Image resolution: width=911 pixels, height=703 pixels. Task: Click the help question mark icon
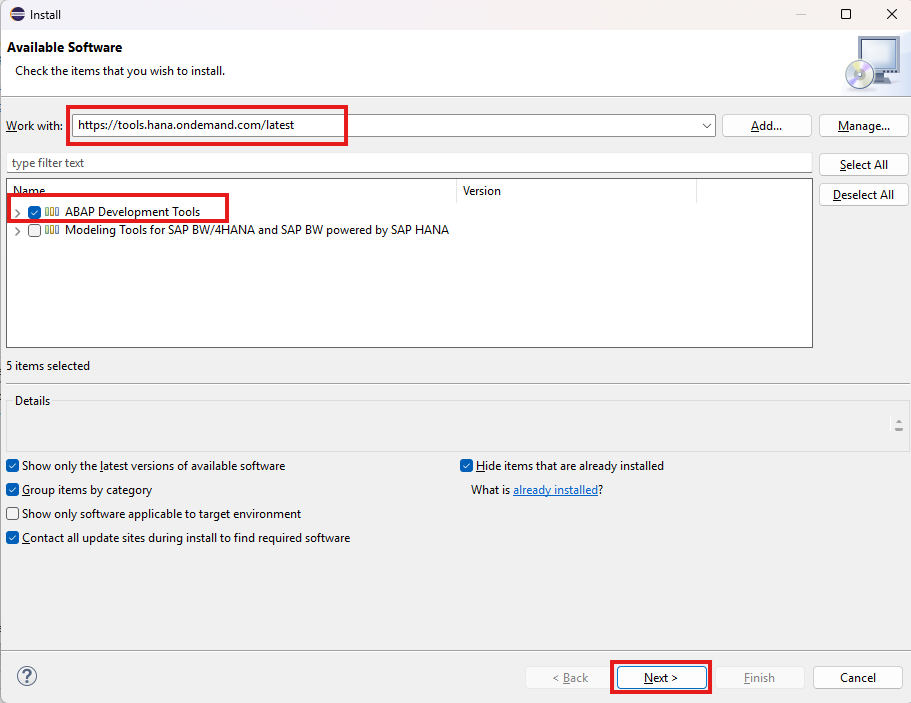point(27,676)
